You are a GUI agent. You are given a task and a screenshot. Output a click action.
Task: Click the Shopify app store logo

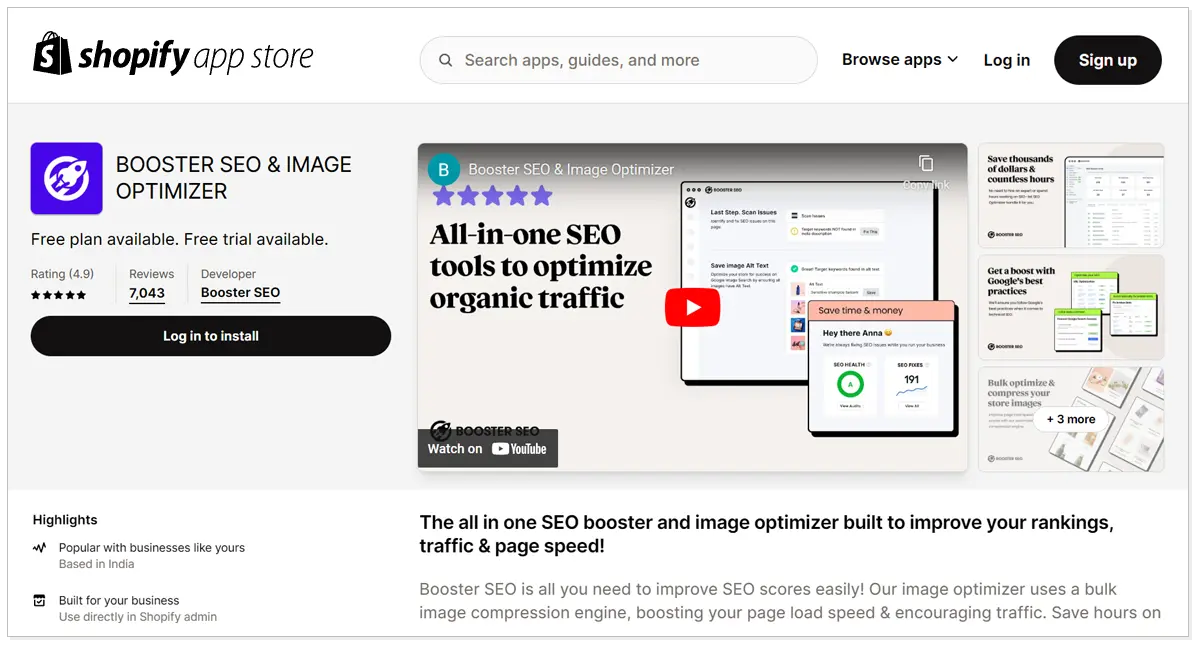point(173,54)
